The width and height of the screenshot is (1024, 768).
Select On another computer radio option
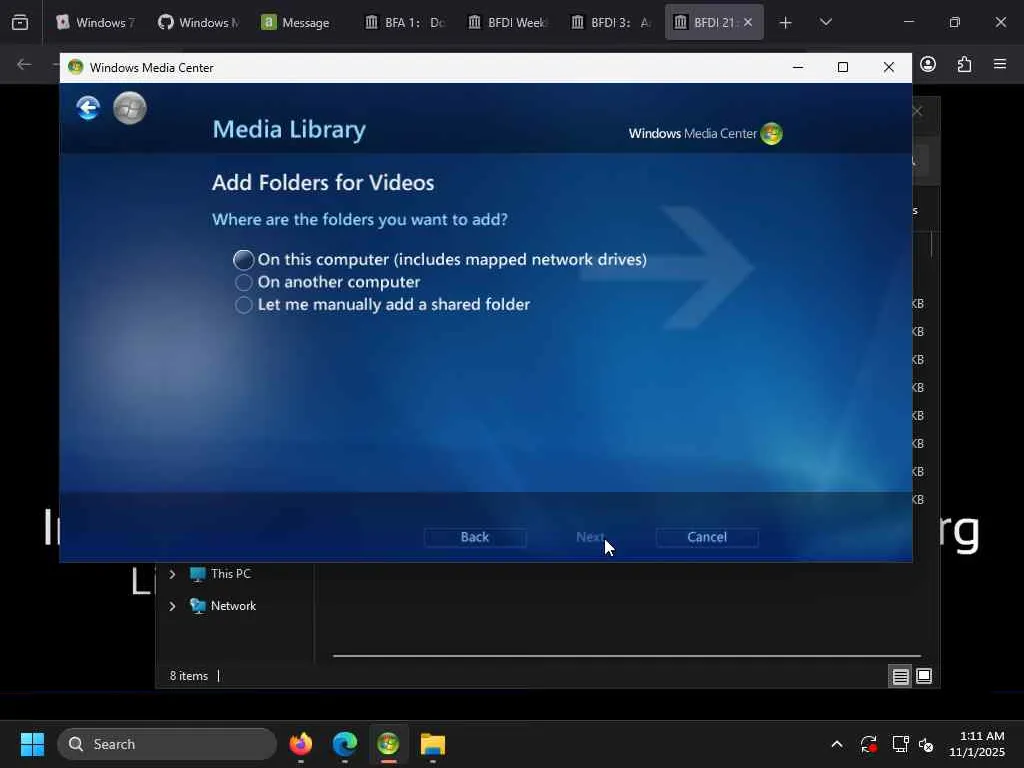point(244,282)
